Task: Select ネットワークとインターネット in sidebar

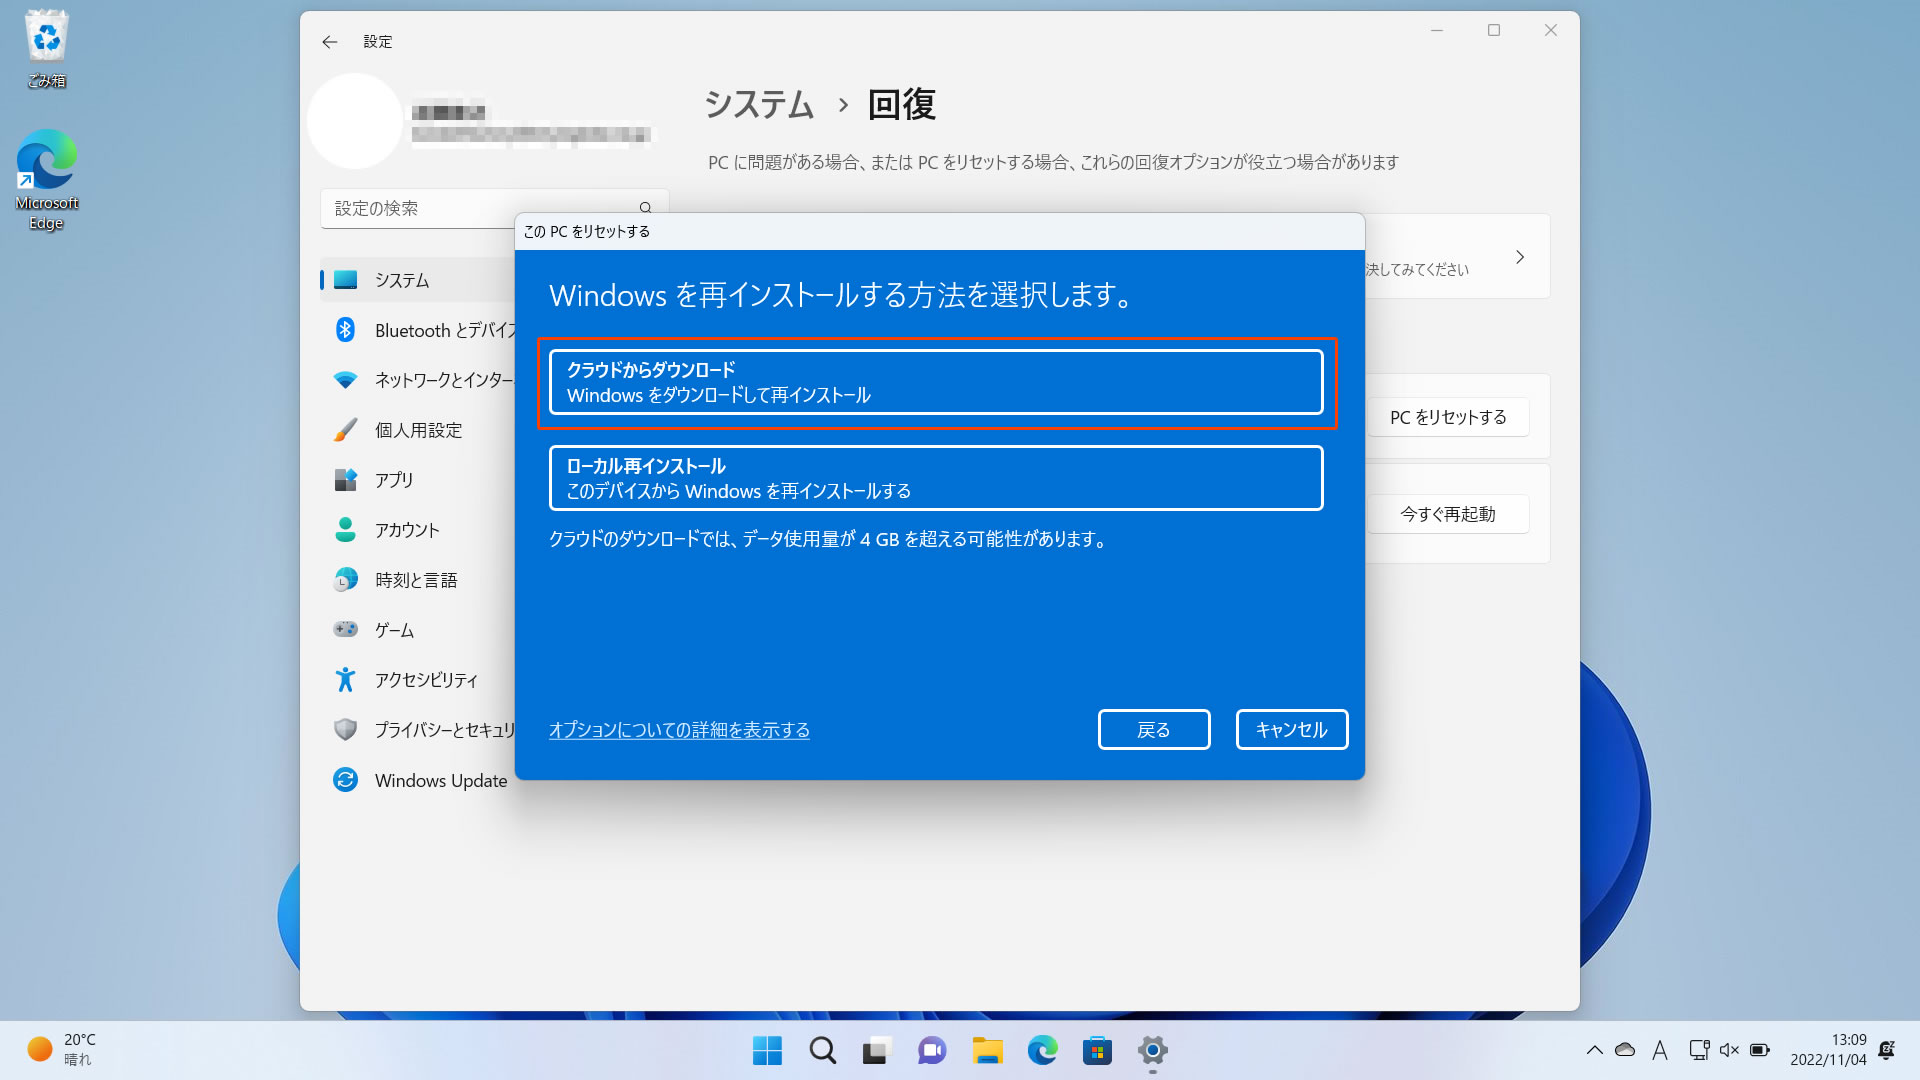Action: pos(418,380)
